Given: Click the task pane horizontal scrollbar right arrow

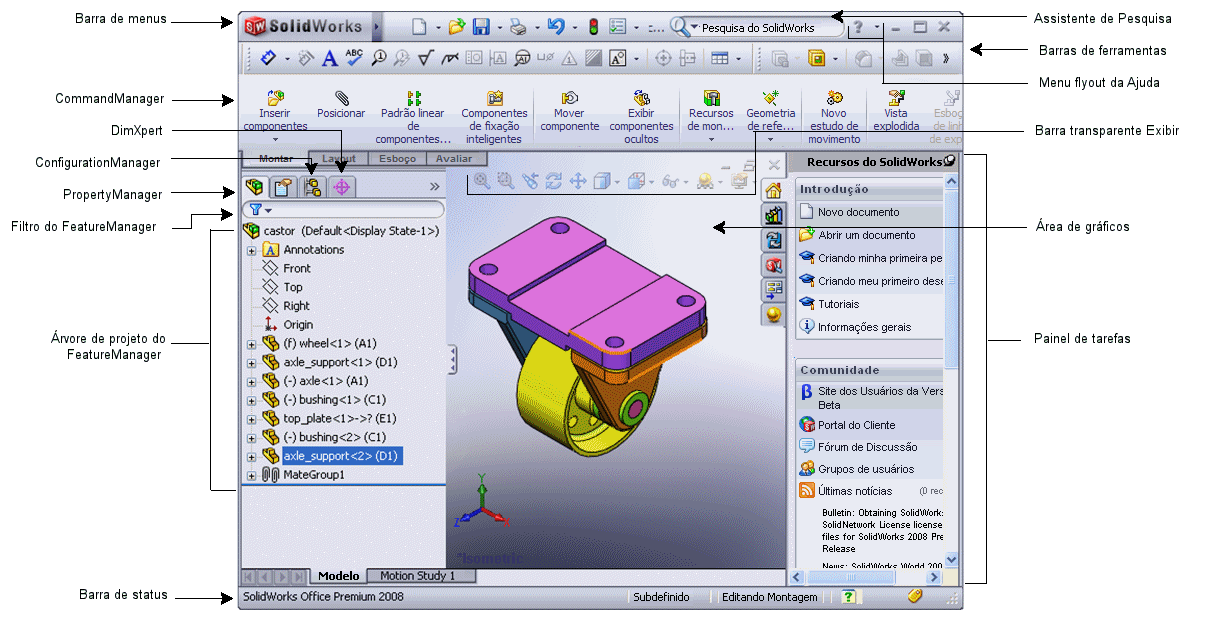Looking at the screenshot, I should (934, 577).
